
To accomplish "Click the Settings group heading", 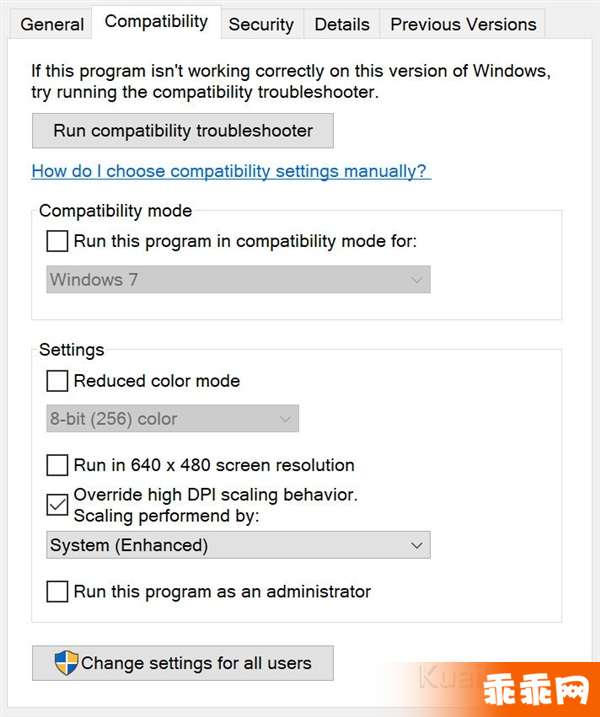I will pyautogui.click(x=72, y=350).
